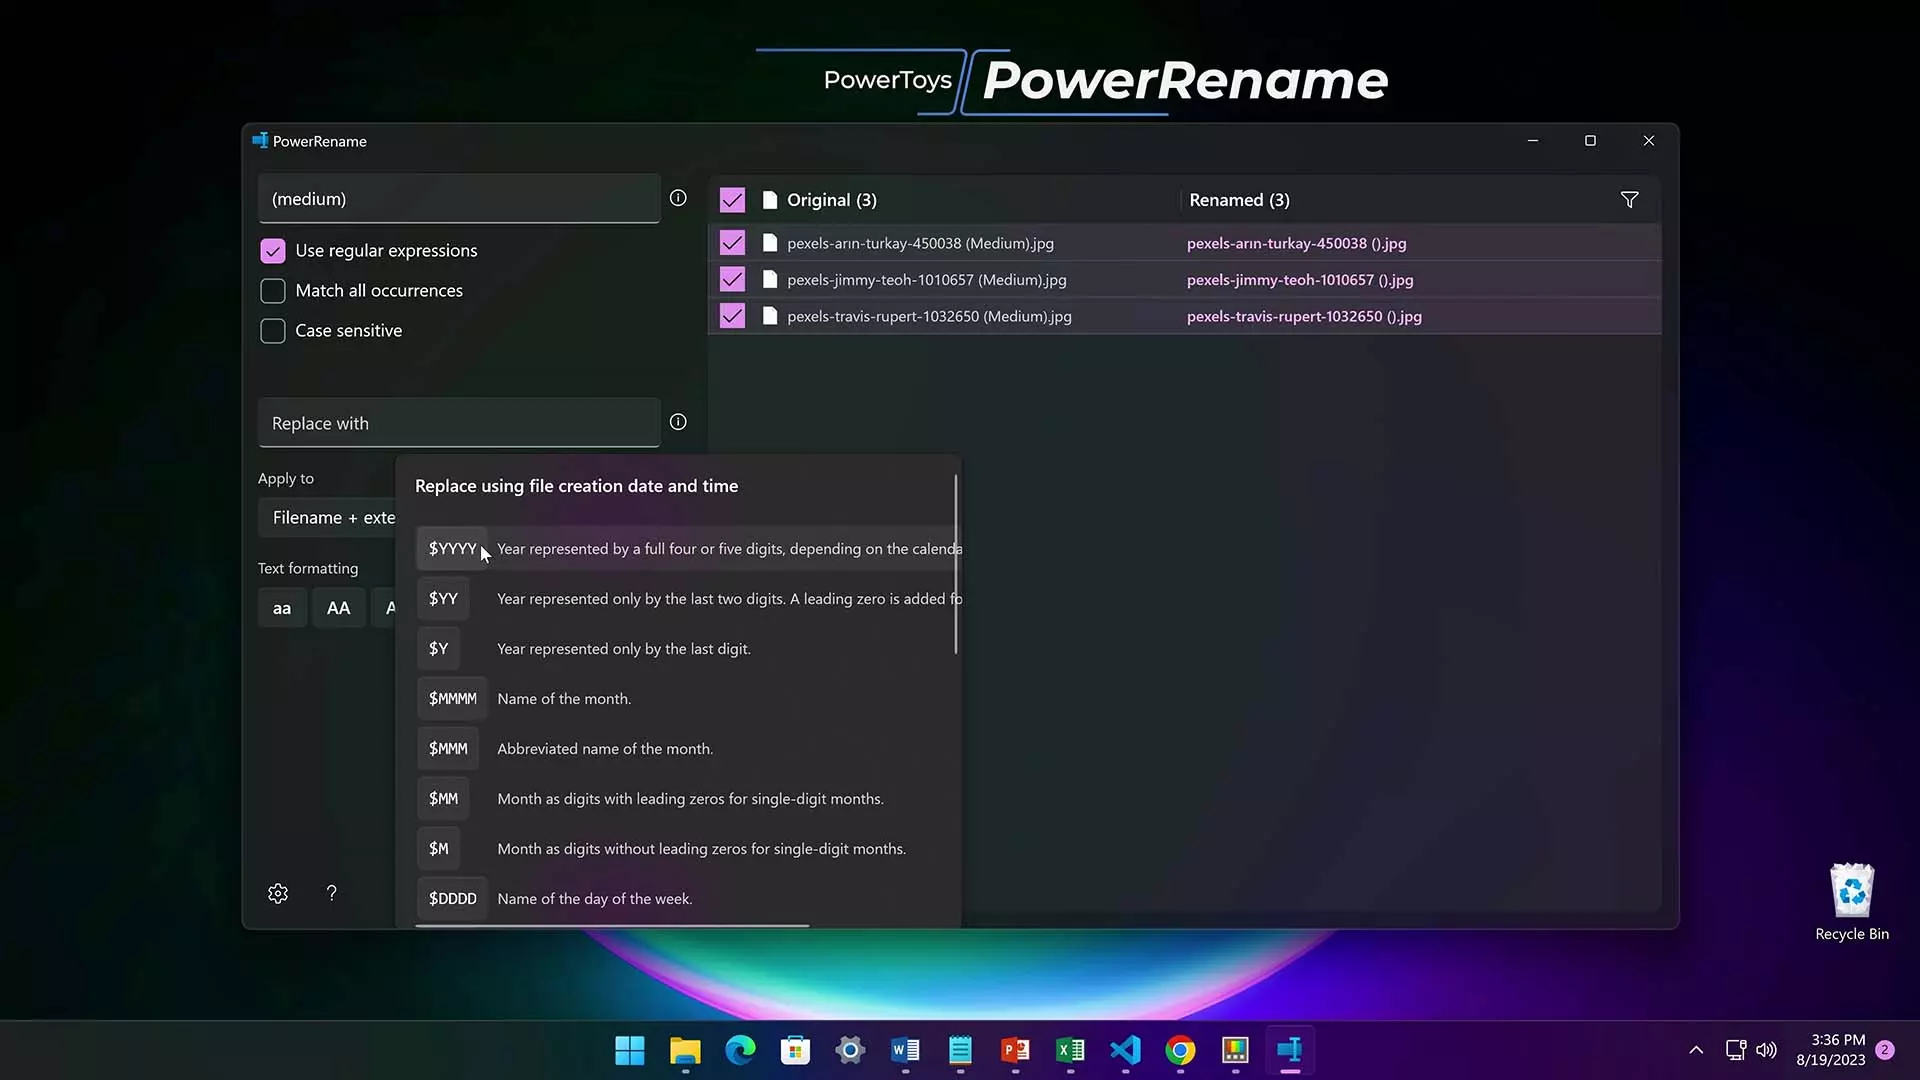This screenshot has width=1920, height=1080.
Task: Open the Apply to Filename + extension dropdown
Action: tap(328, 518)
